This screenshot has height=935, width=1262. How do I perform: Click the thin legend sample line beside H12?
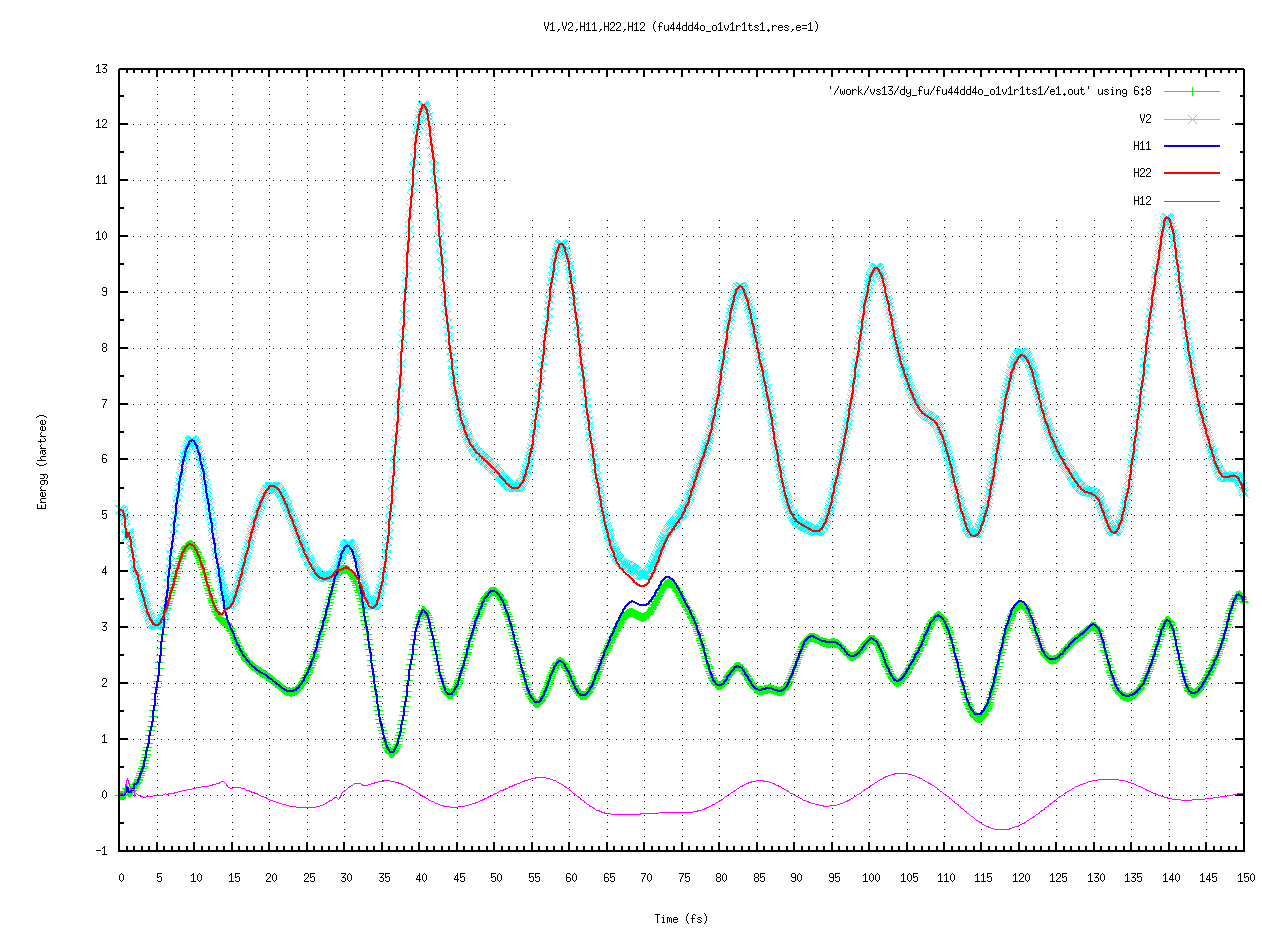click(x=1192, y=200)
